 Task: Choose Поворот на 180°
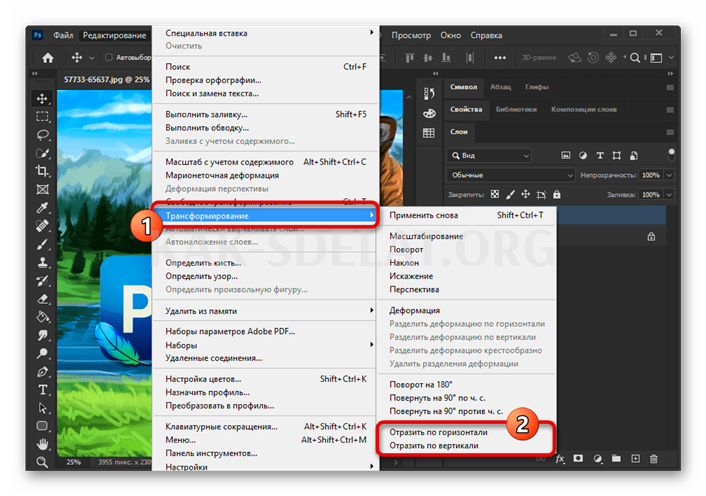421,384
